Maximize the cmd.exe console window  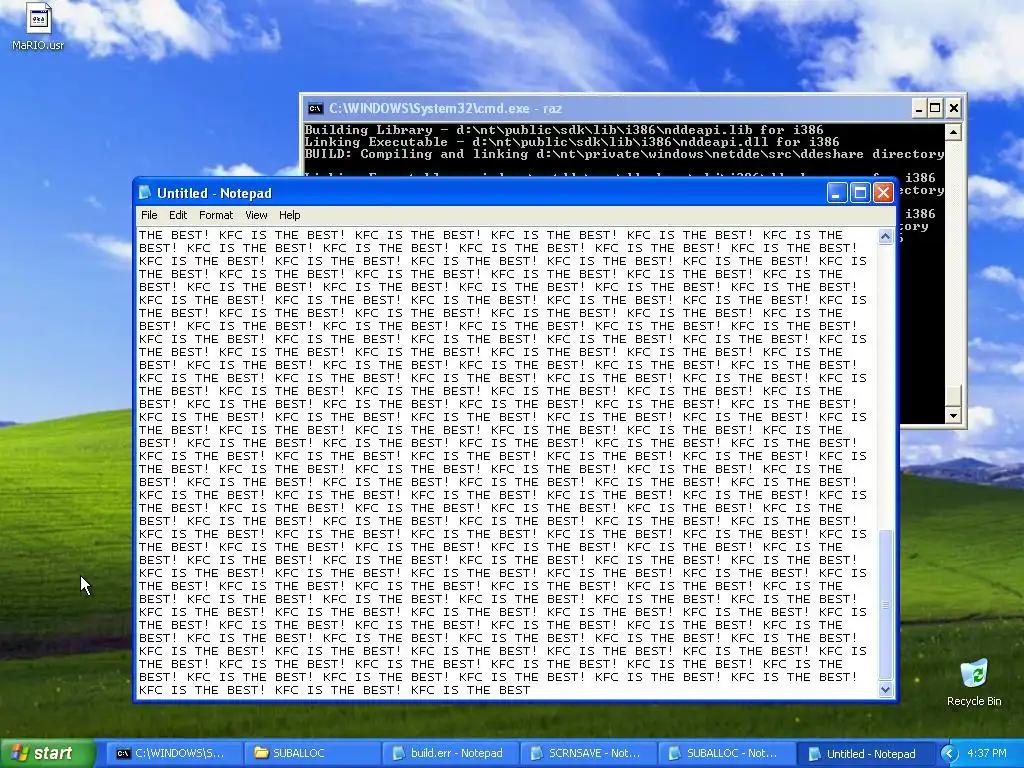click(x=935, y=108)
